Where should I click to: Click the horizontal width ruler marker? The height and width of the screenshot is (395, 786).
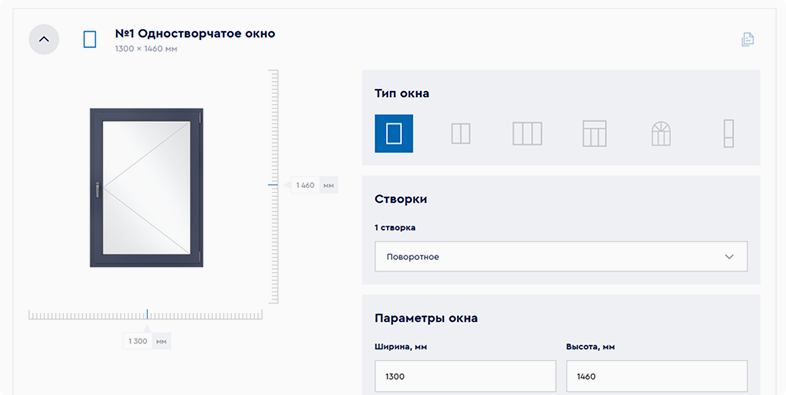pyautogui.click(x=147, y=314)
